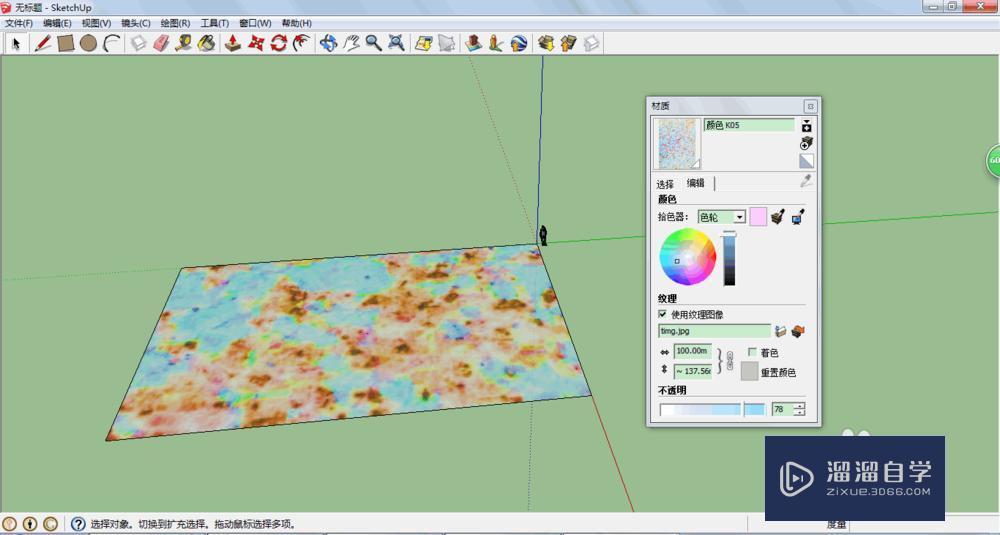Increase the opacity with up stepper
The height and width of the screenshot is (535, 1000).
coord(800,406)
